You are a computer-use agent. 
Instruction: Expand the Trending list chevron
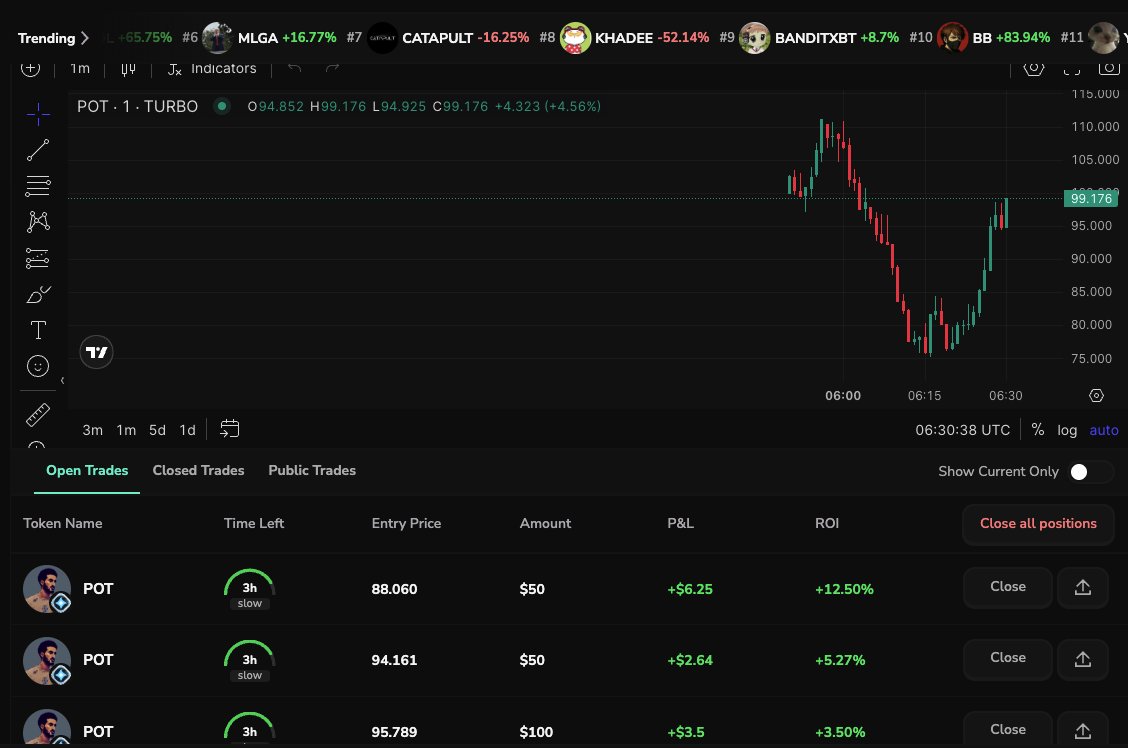pos(85,37)
